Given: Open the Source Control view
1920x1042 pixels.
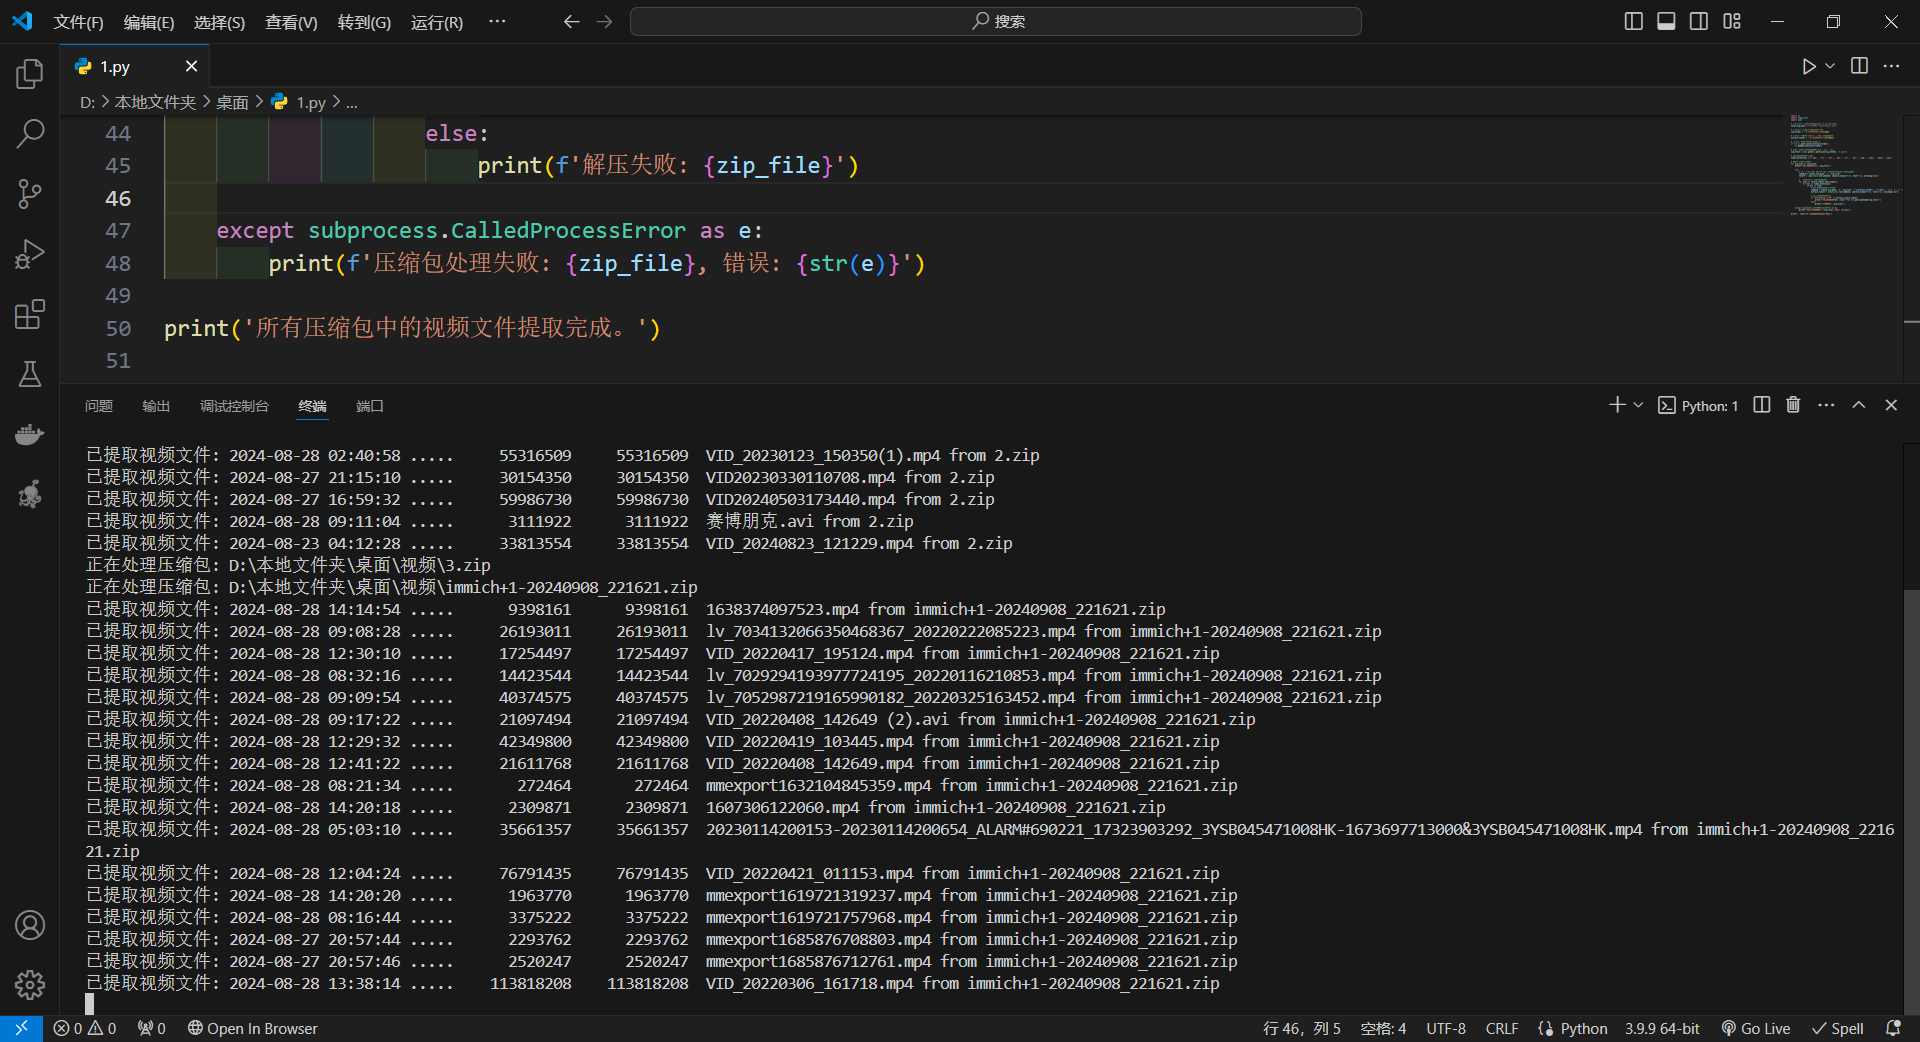Looking at the screenshot, I should pyautogui.click(x=30, y=193).
